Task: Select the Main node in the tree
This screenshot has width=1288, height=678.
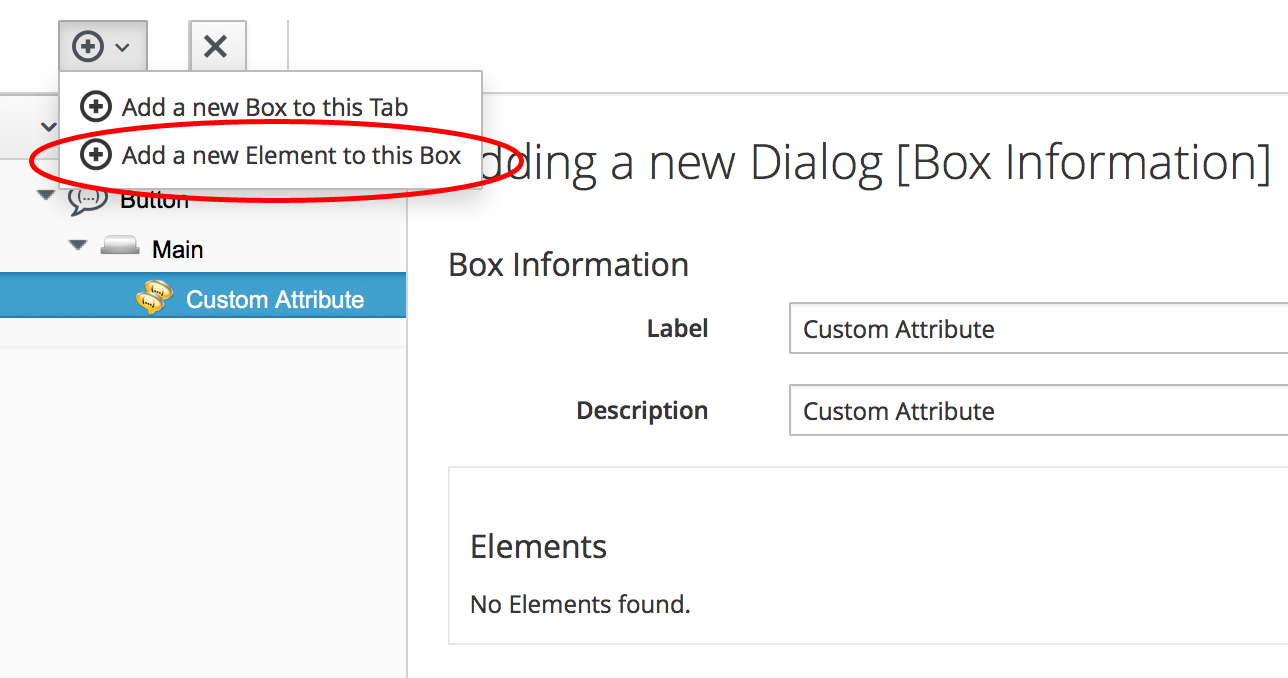Action: (x=178, y=249)
